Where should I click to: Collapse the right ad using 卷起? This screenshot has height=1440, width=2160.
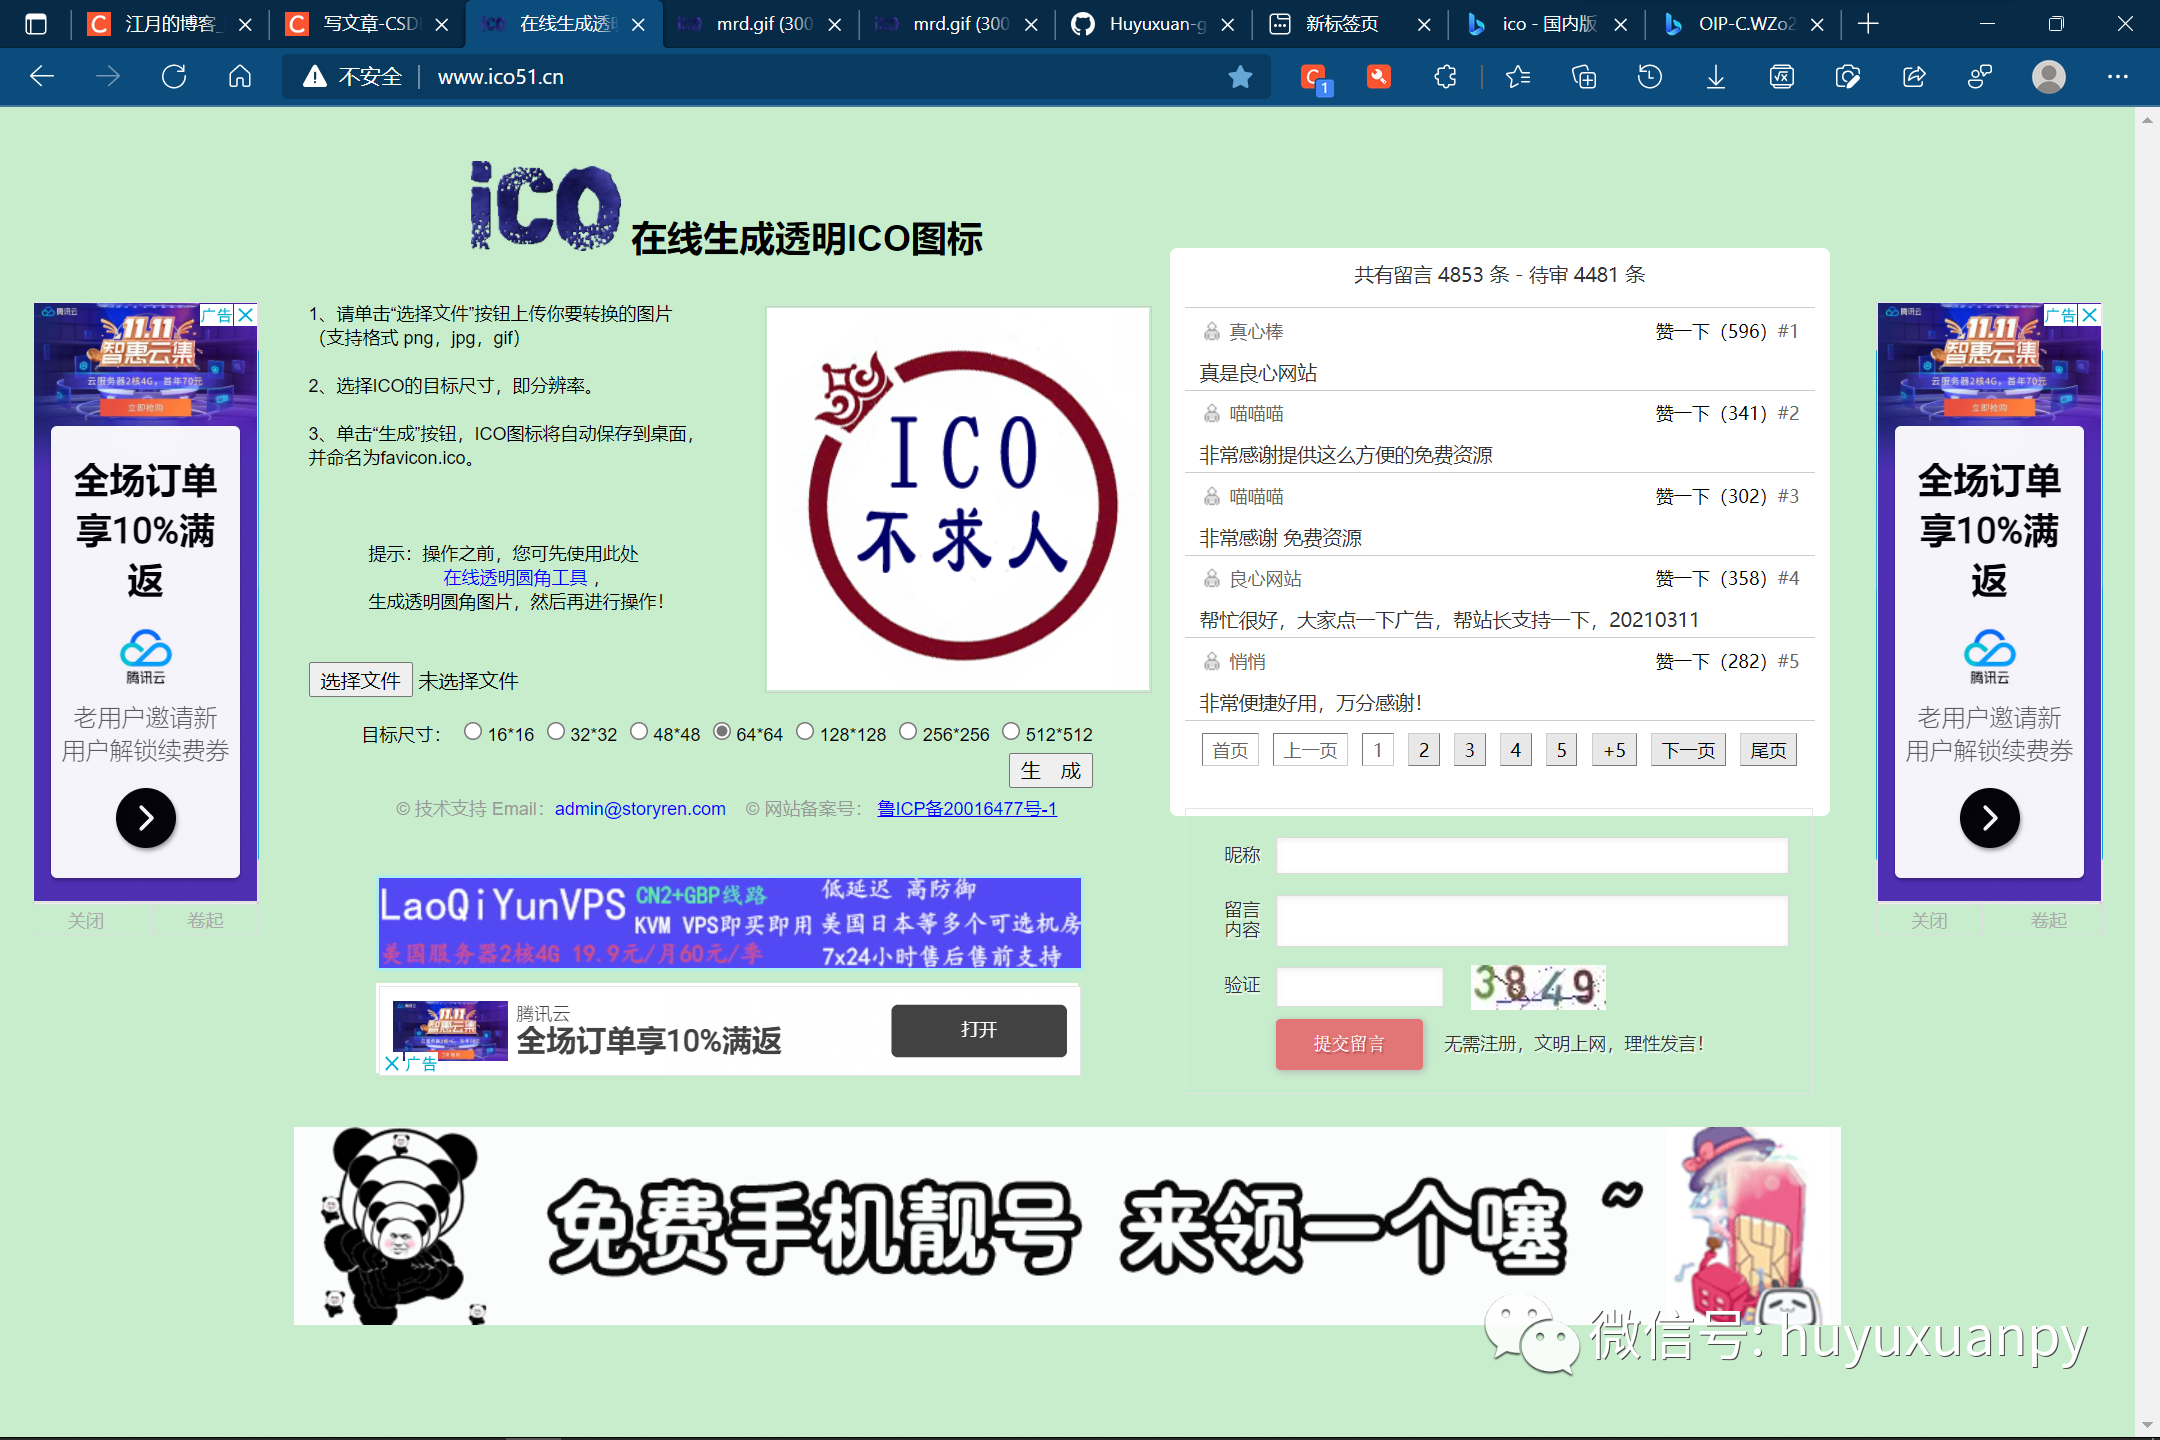pyautogui.click(x=2049, y=919)
